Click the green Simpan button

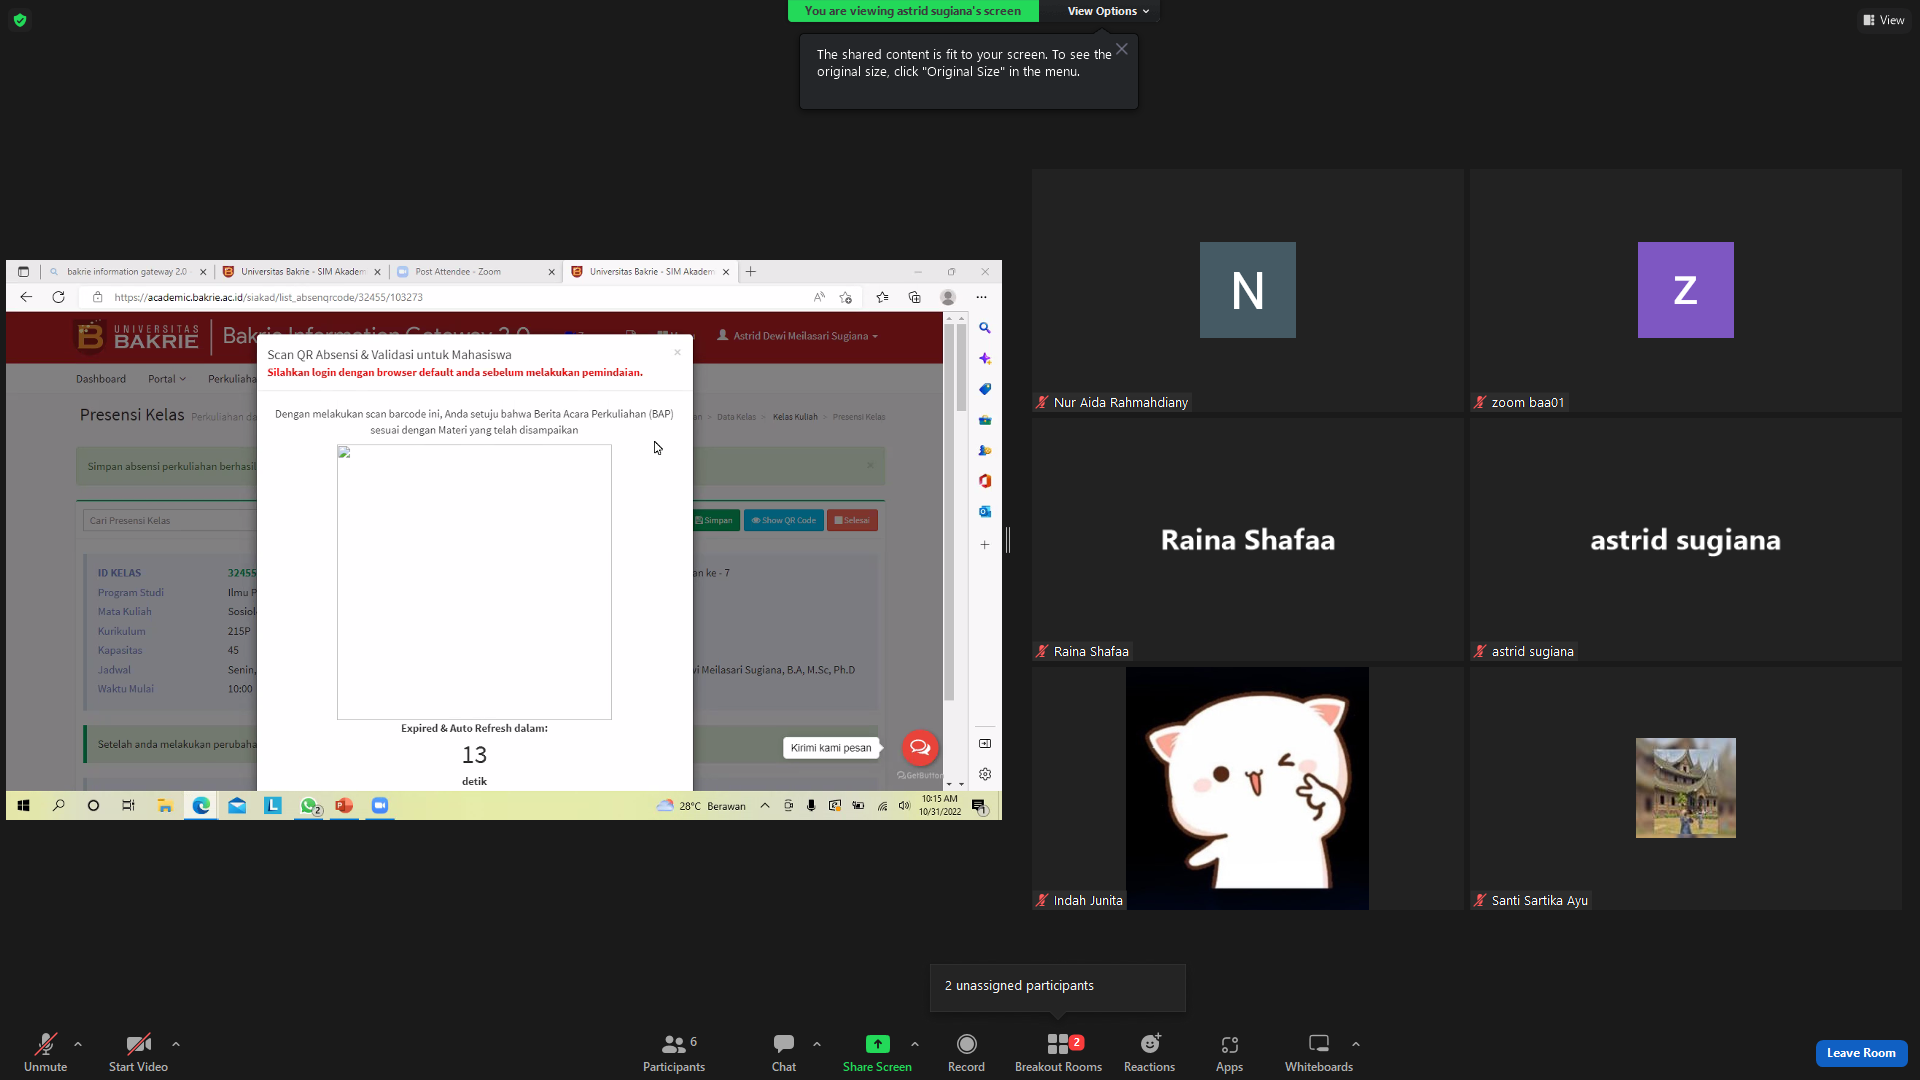click(714, 520)
